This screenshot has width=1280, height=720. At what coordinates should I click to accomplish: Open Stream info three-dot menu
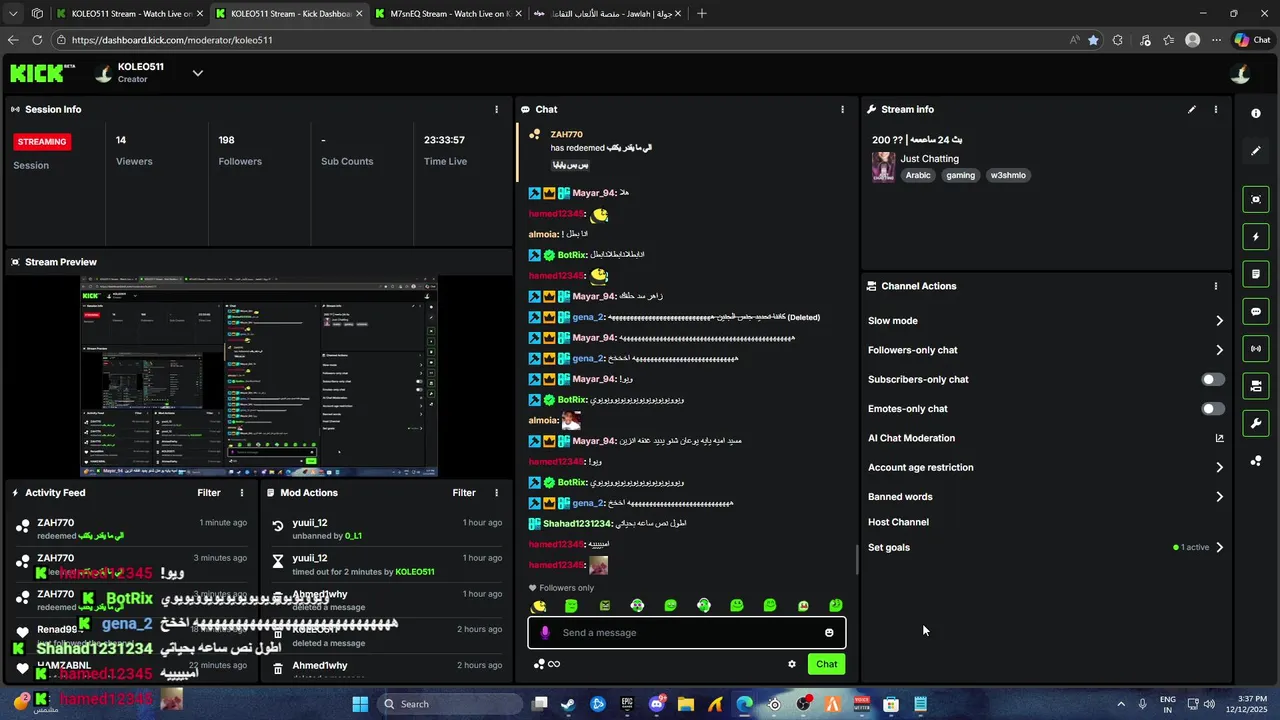coord(1216,109)
